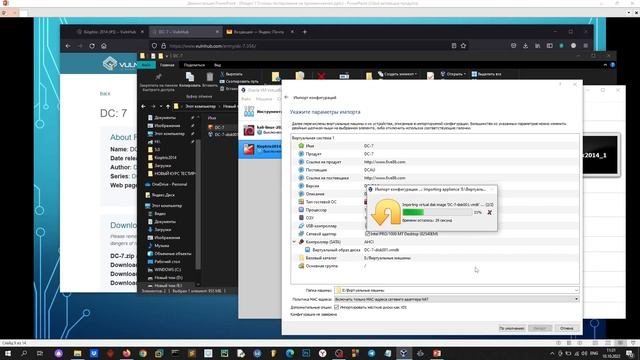Screen dimensions: 640x360
Task: Switch to the Kioptrix 2014 browser tab
Action: point(109,31)
